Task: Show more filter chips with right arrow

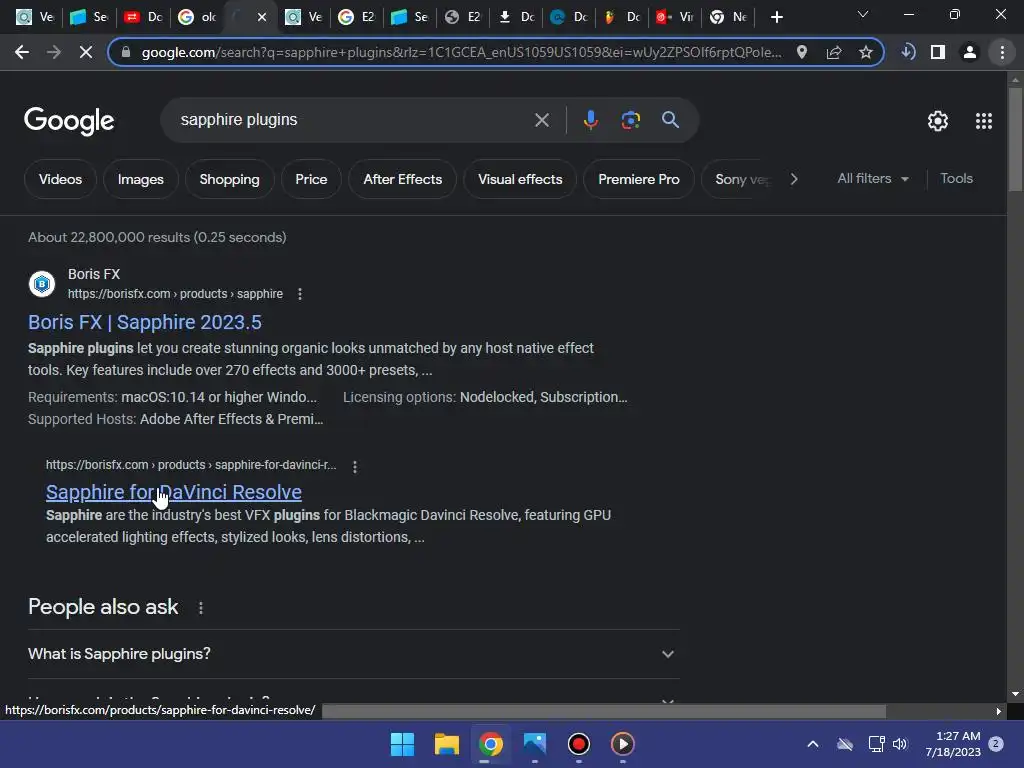Action: point(793,179)
